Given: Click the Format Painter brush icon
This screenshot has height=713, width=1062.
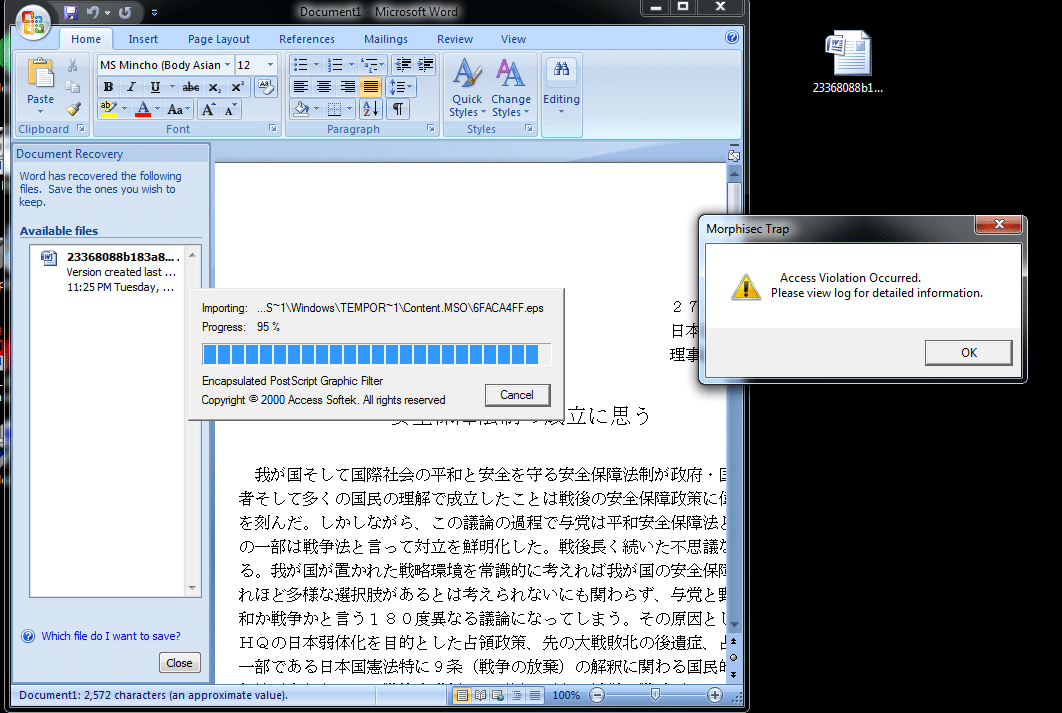Looking at the screenshot, I should tap(72, 109).
